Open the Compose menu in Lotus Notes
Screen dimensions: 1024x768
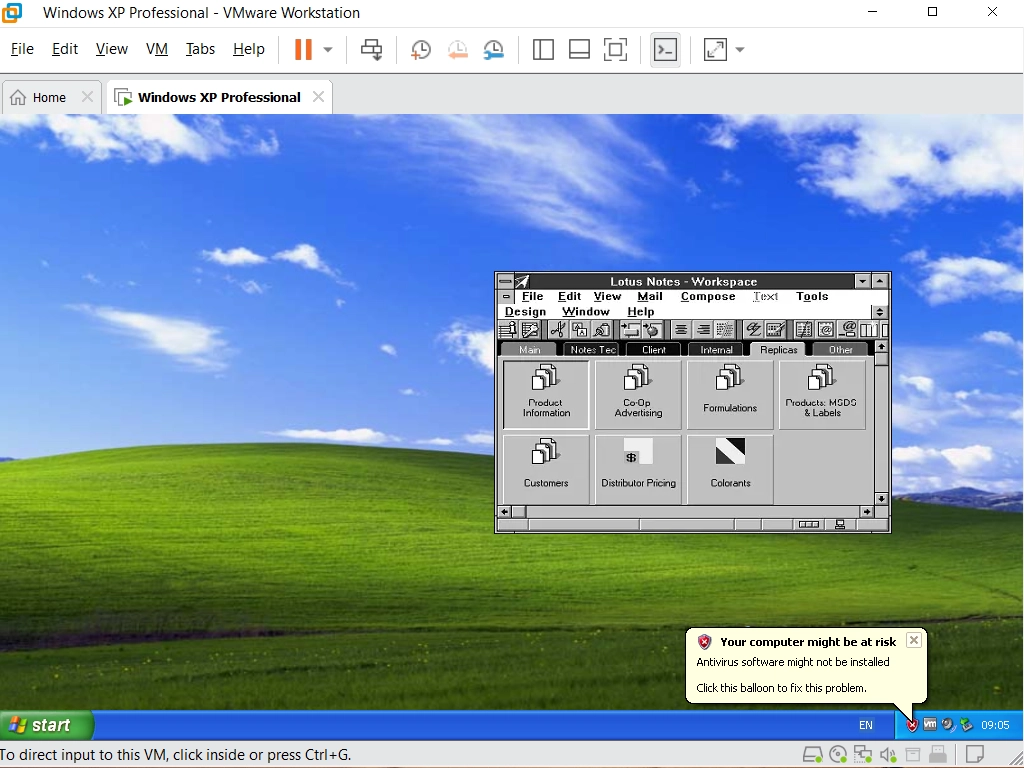point(708,296)
